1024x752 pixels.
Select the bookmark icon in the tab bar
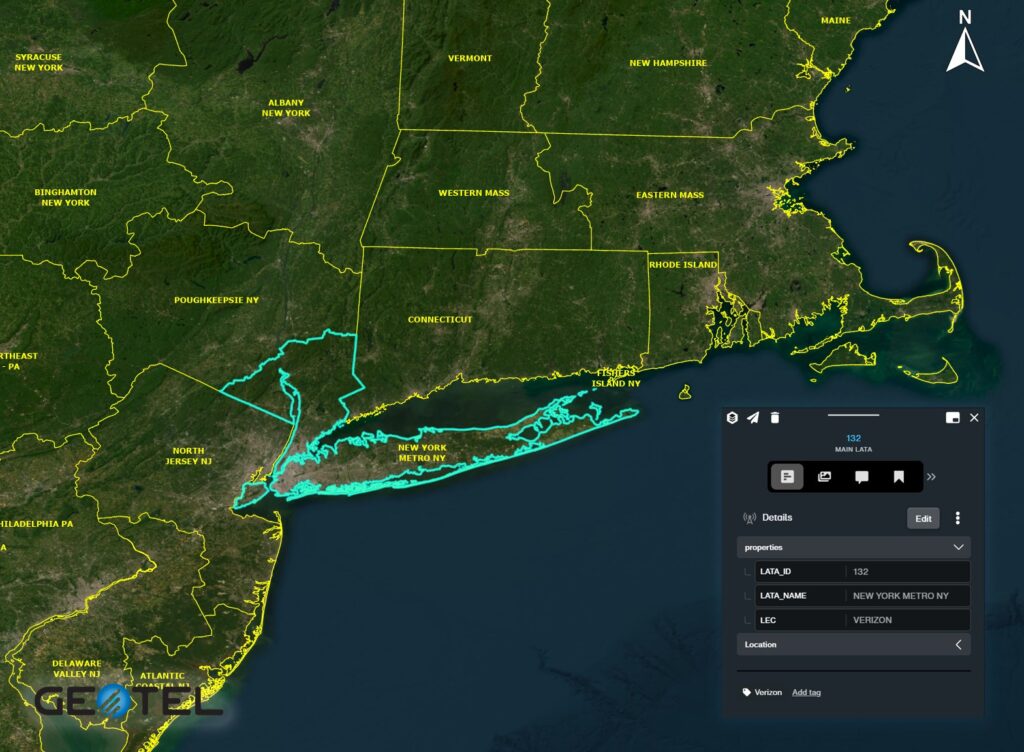tap(898, 477)
